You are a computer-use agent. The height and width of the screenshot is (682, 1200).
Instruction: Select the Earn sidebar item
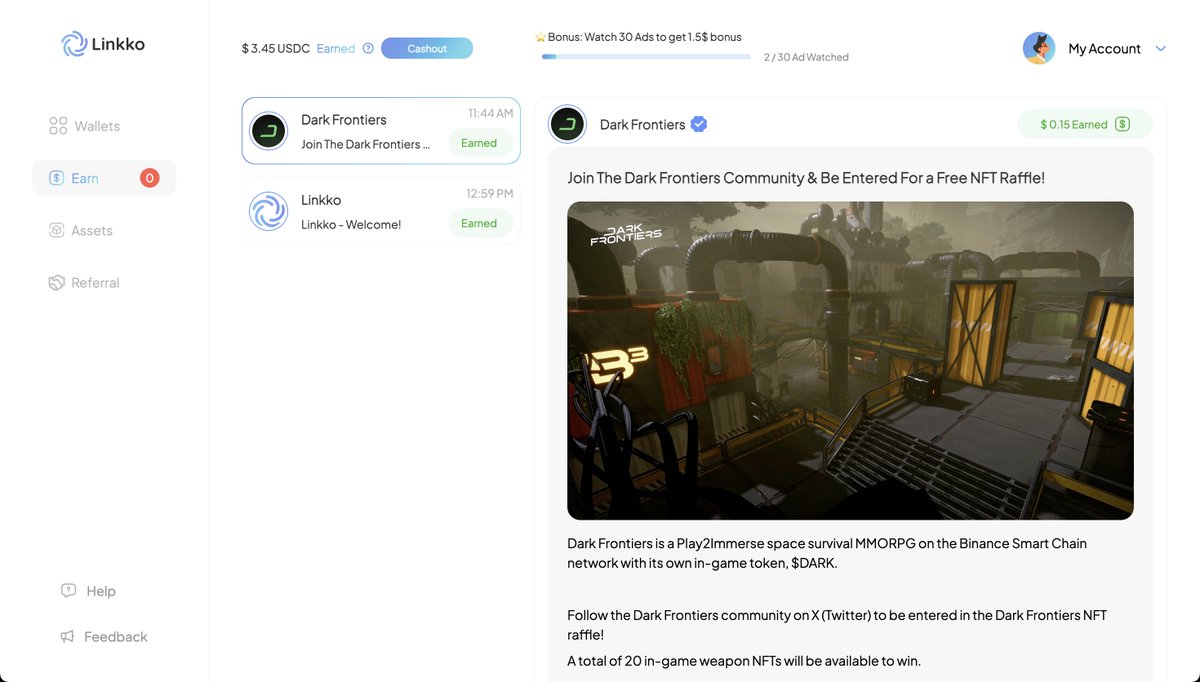click(104, 178)
